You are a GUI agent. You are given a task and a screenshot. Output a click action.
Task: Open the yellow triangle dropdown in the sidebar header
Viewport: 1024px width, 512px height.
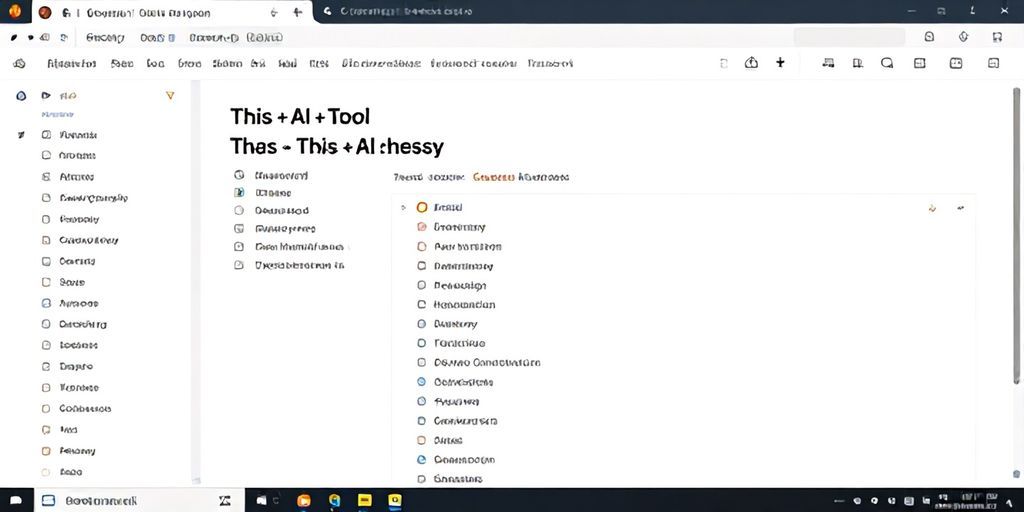(x=170, y=95)
